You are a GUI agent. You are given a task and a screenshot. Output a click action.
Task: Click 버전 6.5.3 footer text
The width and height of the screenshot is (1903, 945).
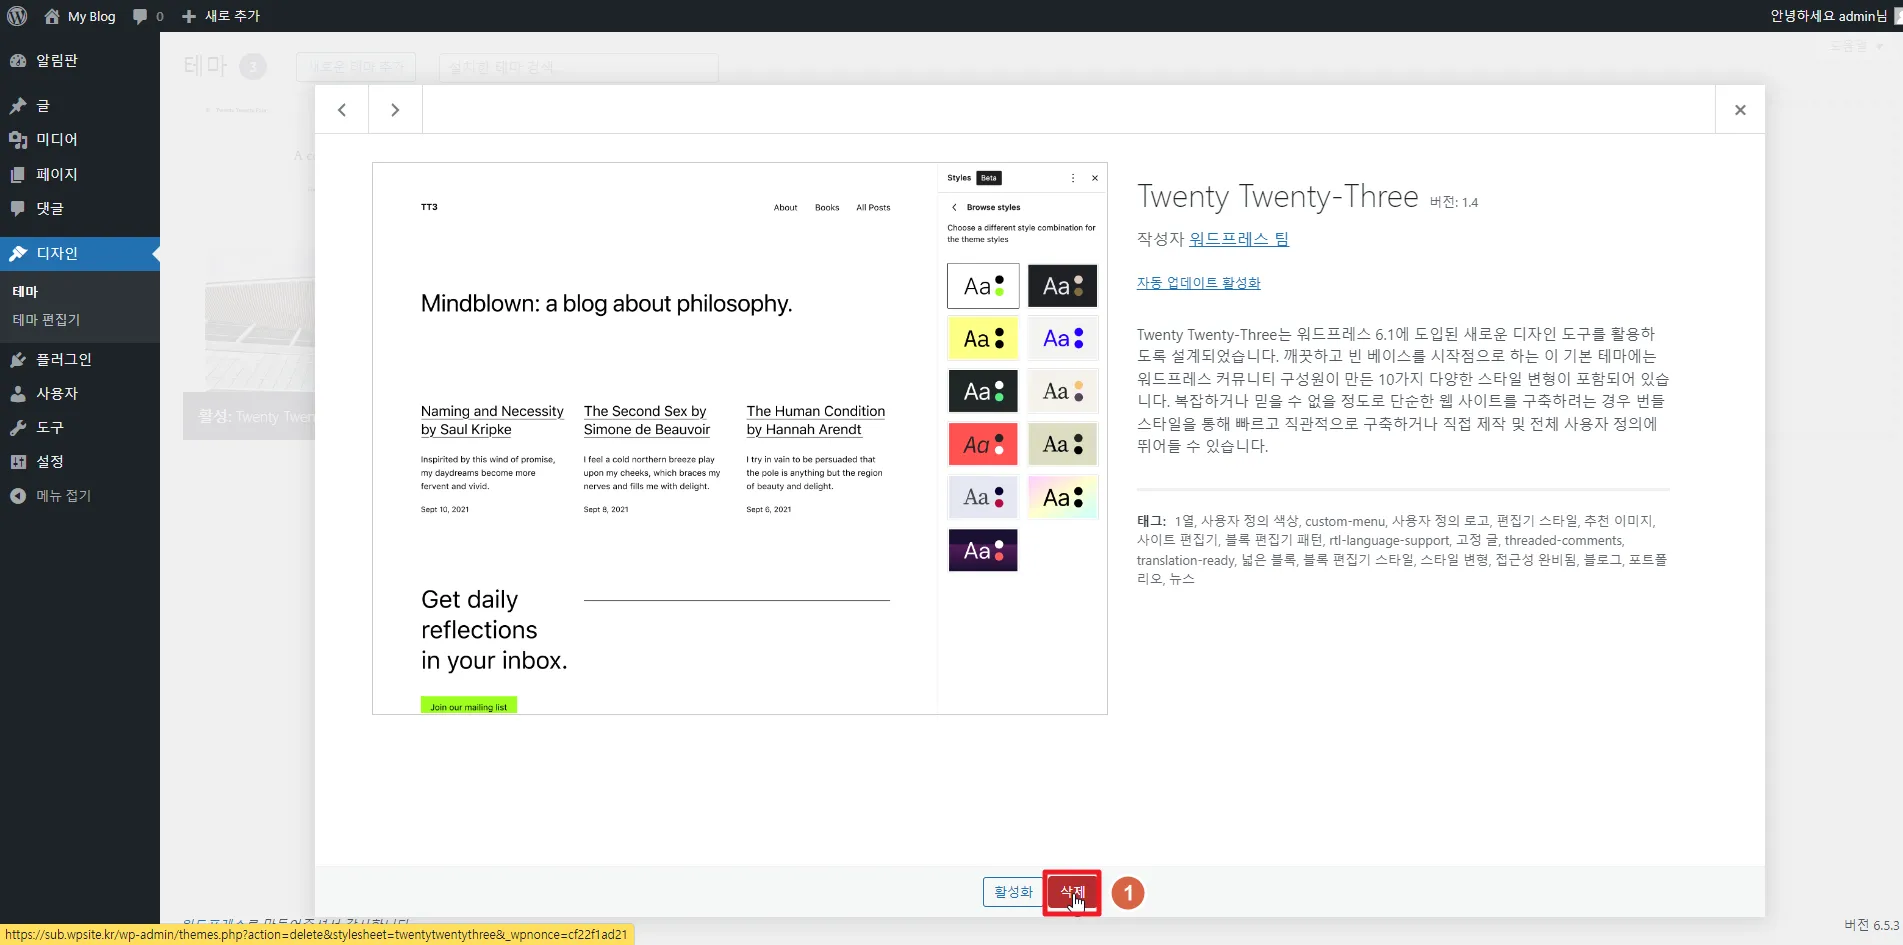[x=1871, y=925]
